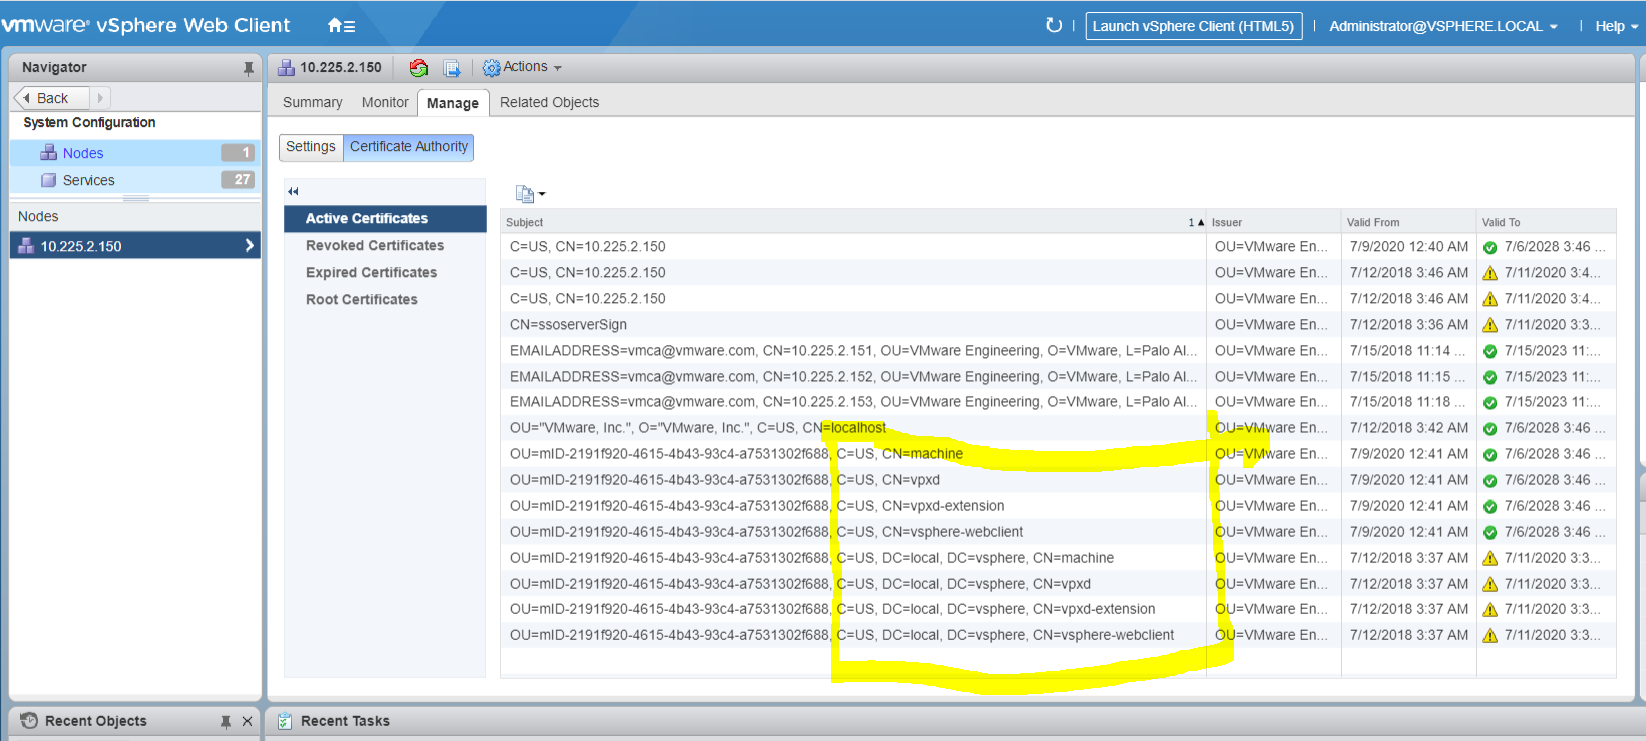This screenshot has width=1646, height=741.
Task: Launch vSphere Client (HTML5)
Action: [x=1193, y=26]
